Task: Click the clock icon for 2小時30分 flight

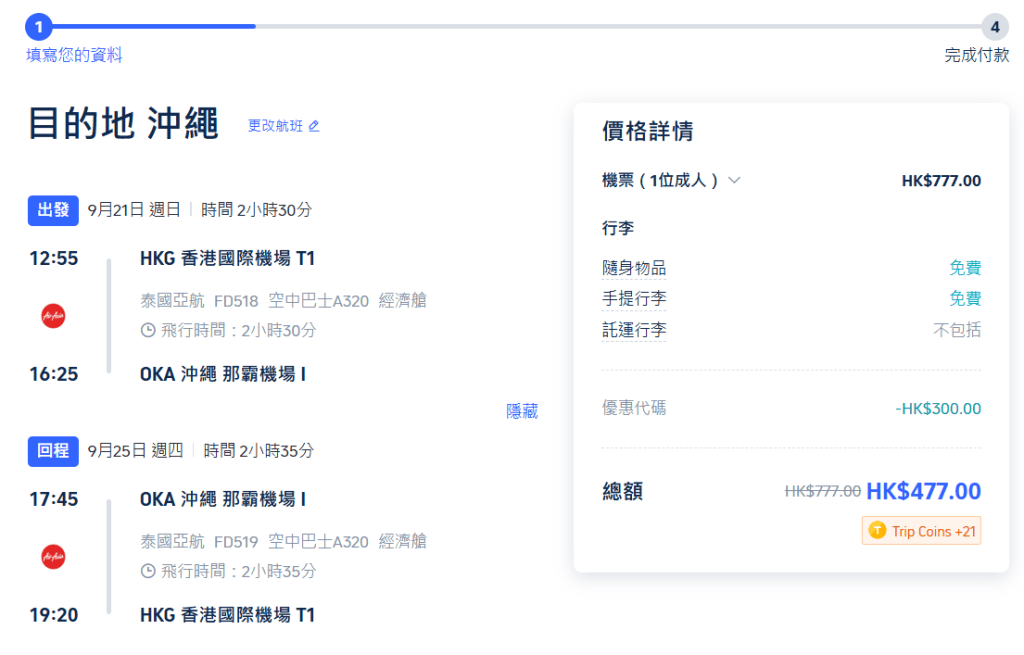Action: (148, 330)
